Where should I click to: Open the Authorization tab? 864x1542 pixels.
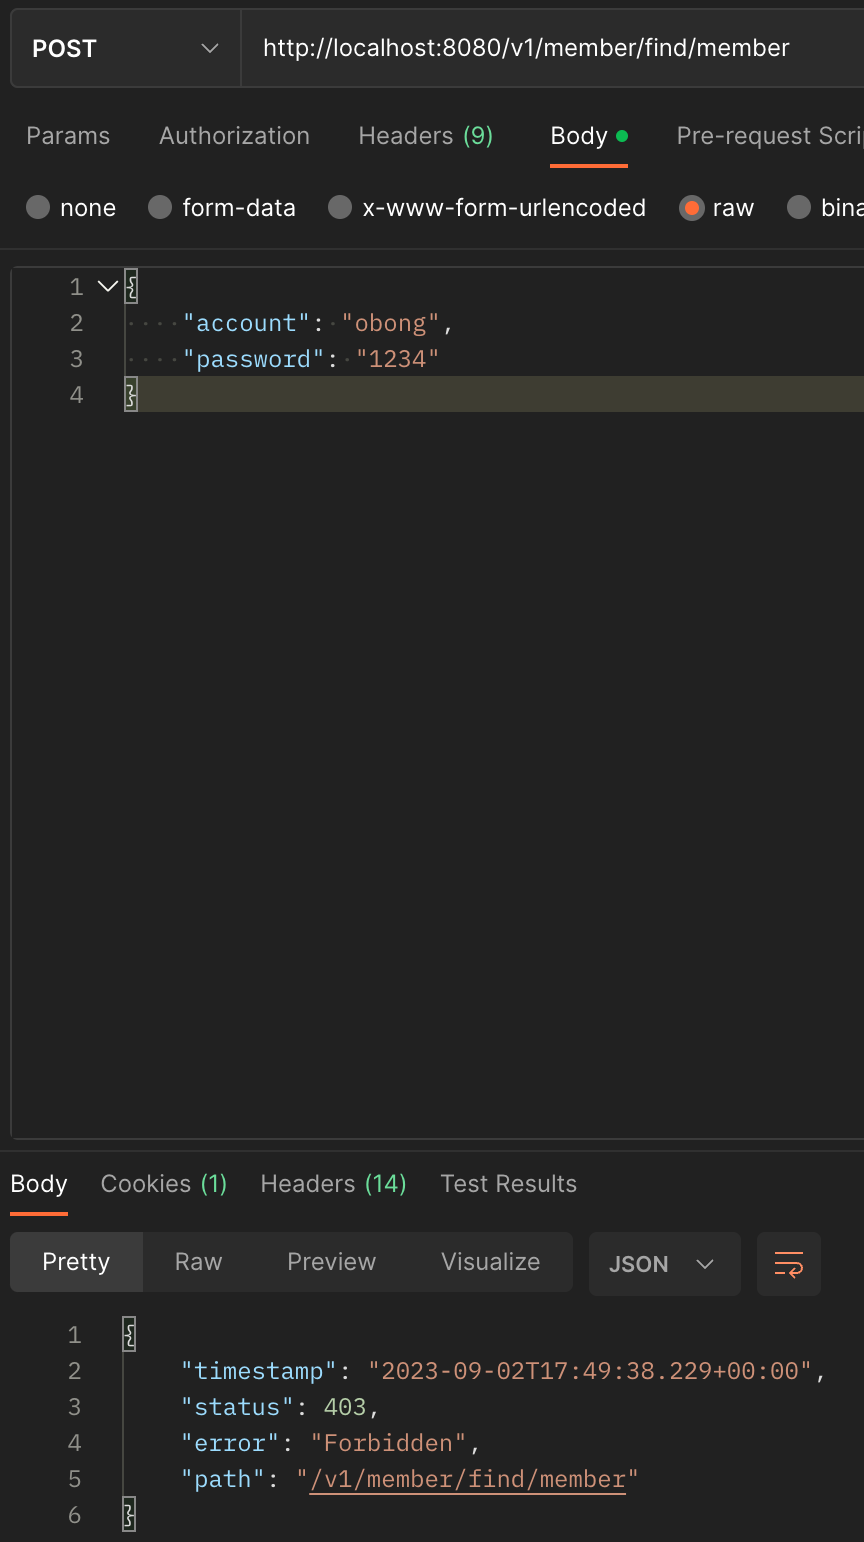(x=234, y=136)
